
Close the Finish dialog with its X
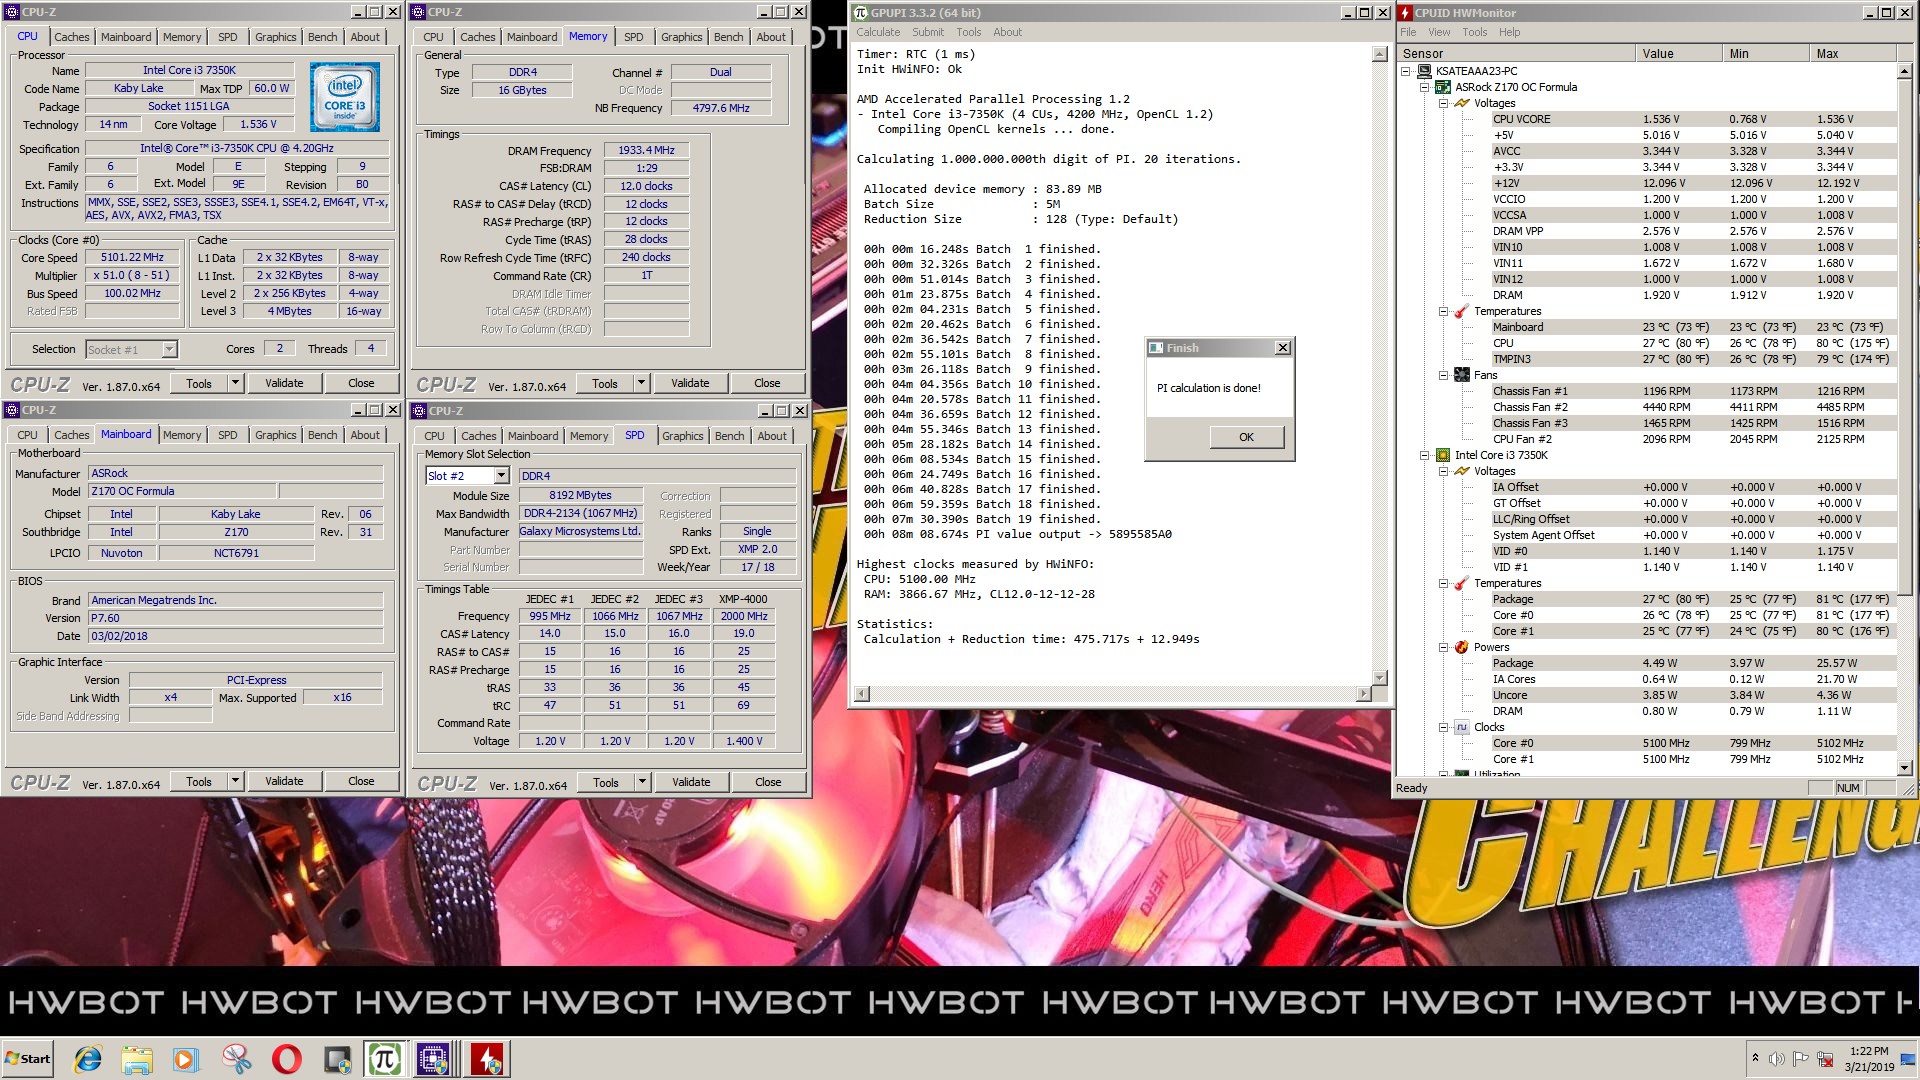[1283, 348]
